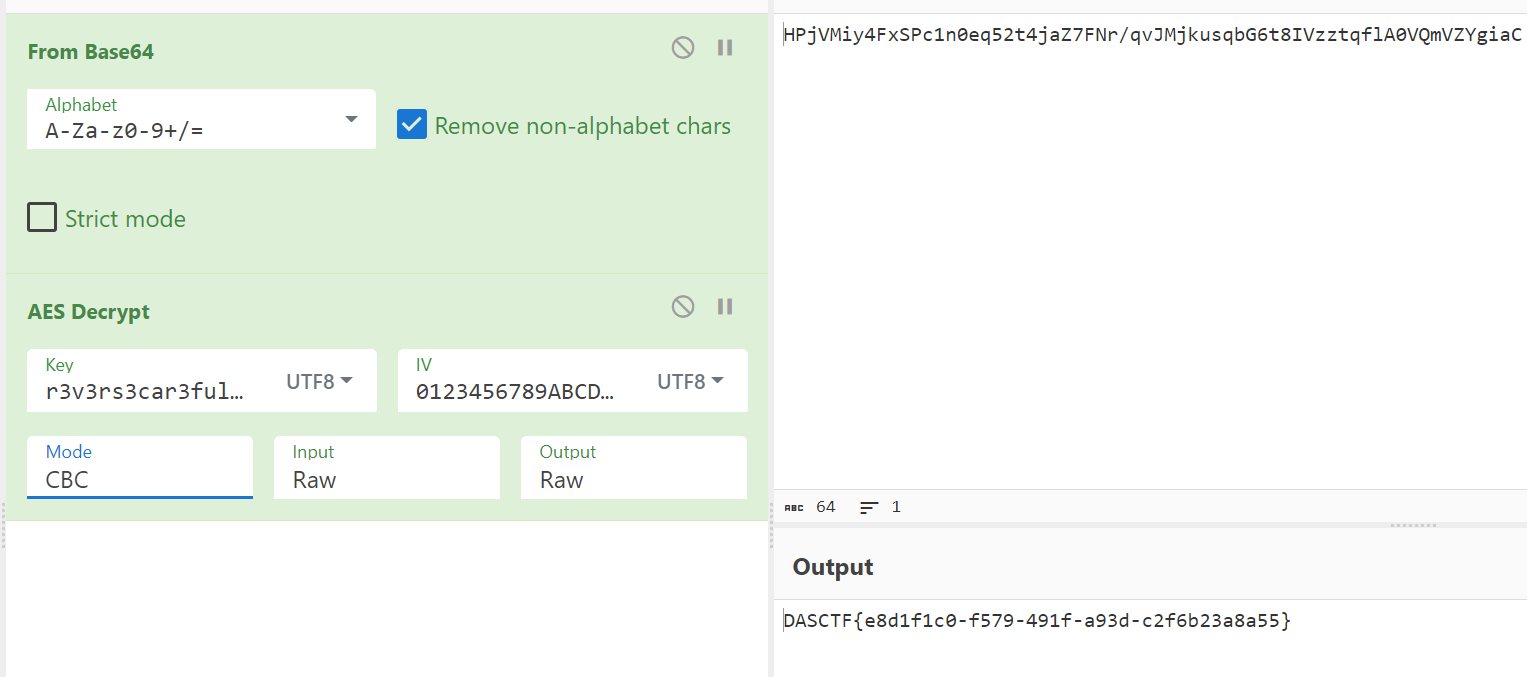Disable the From Base64 operation
The height and width of the screenshot is (677, 1527).
(x=683, y=48)
